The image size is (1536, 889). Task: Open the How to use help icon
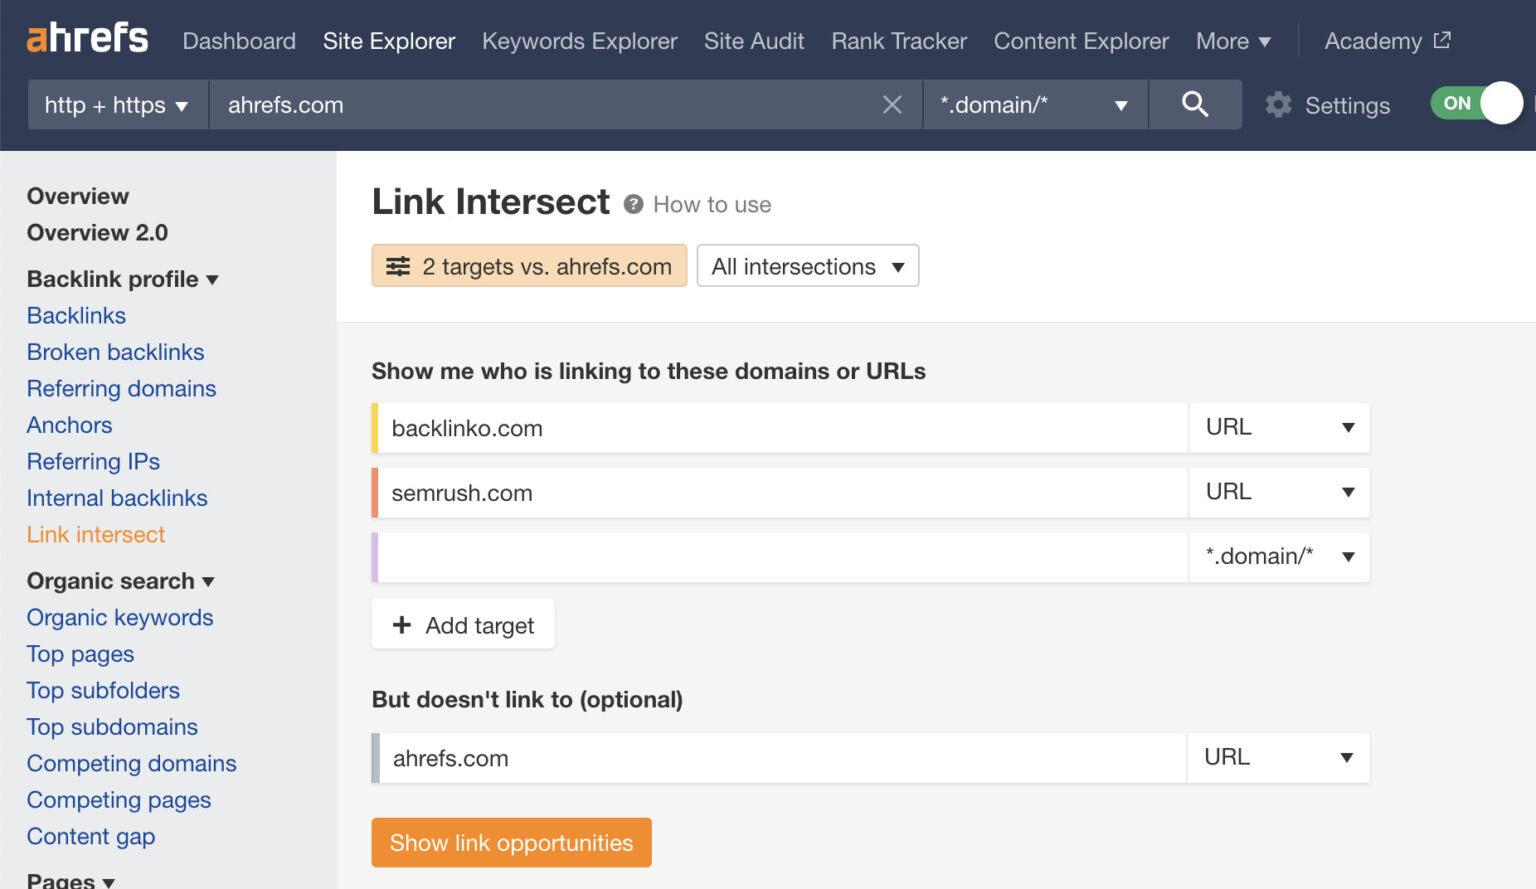[634, 204]
